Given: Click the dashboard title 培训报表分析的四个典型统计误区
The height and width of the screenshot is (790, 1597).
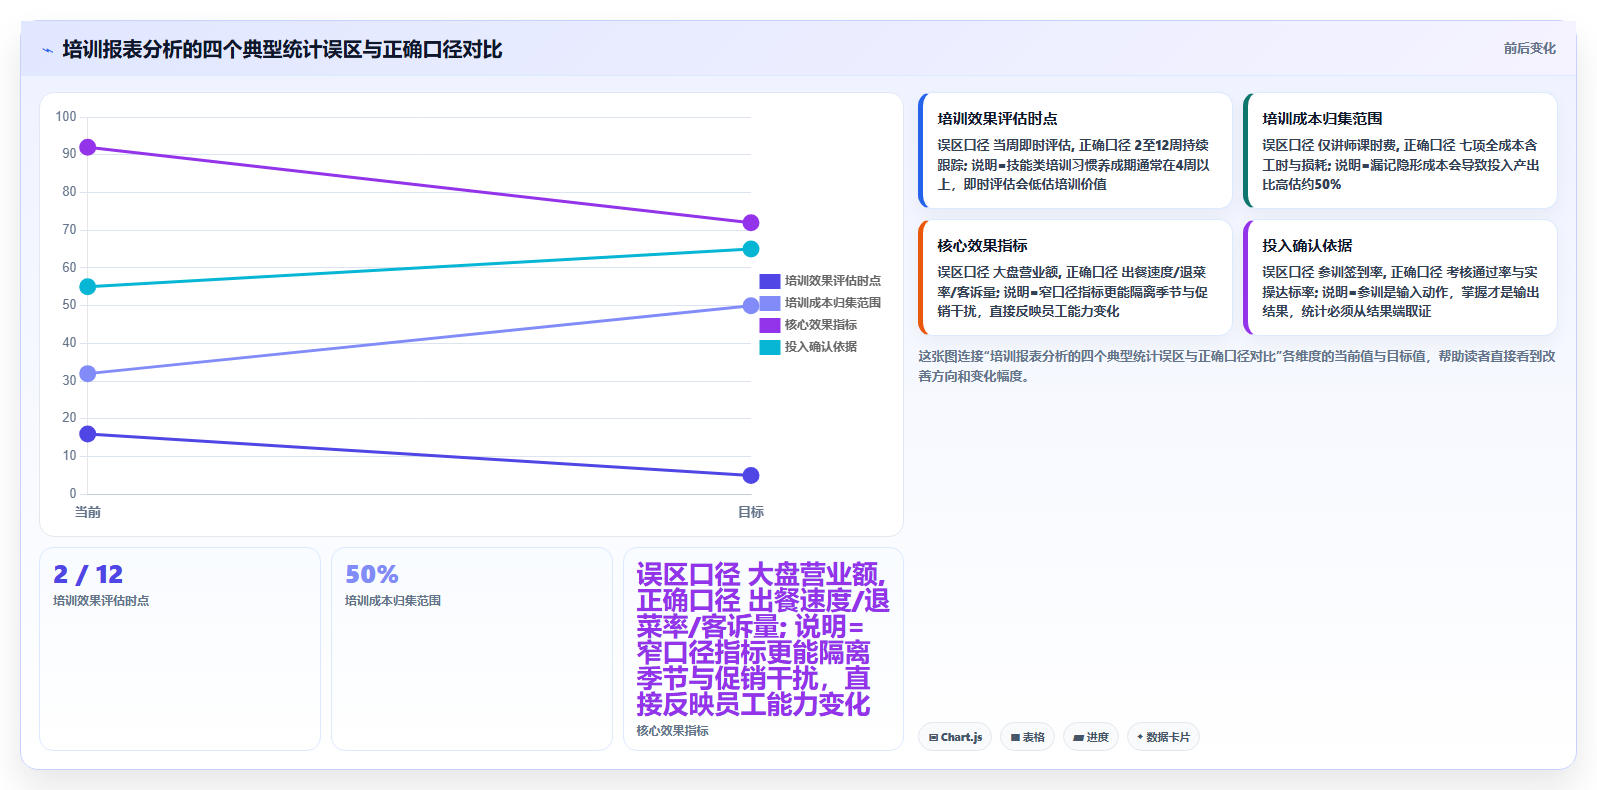Looking at the screenshot, I should click(282, 49).
